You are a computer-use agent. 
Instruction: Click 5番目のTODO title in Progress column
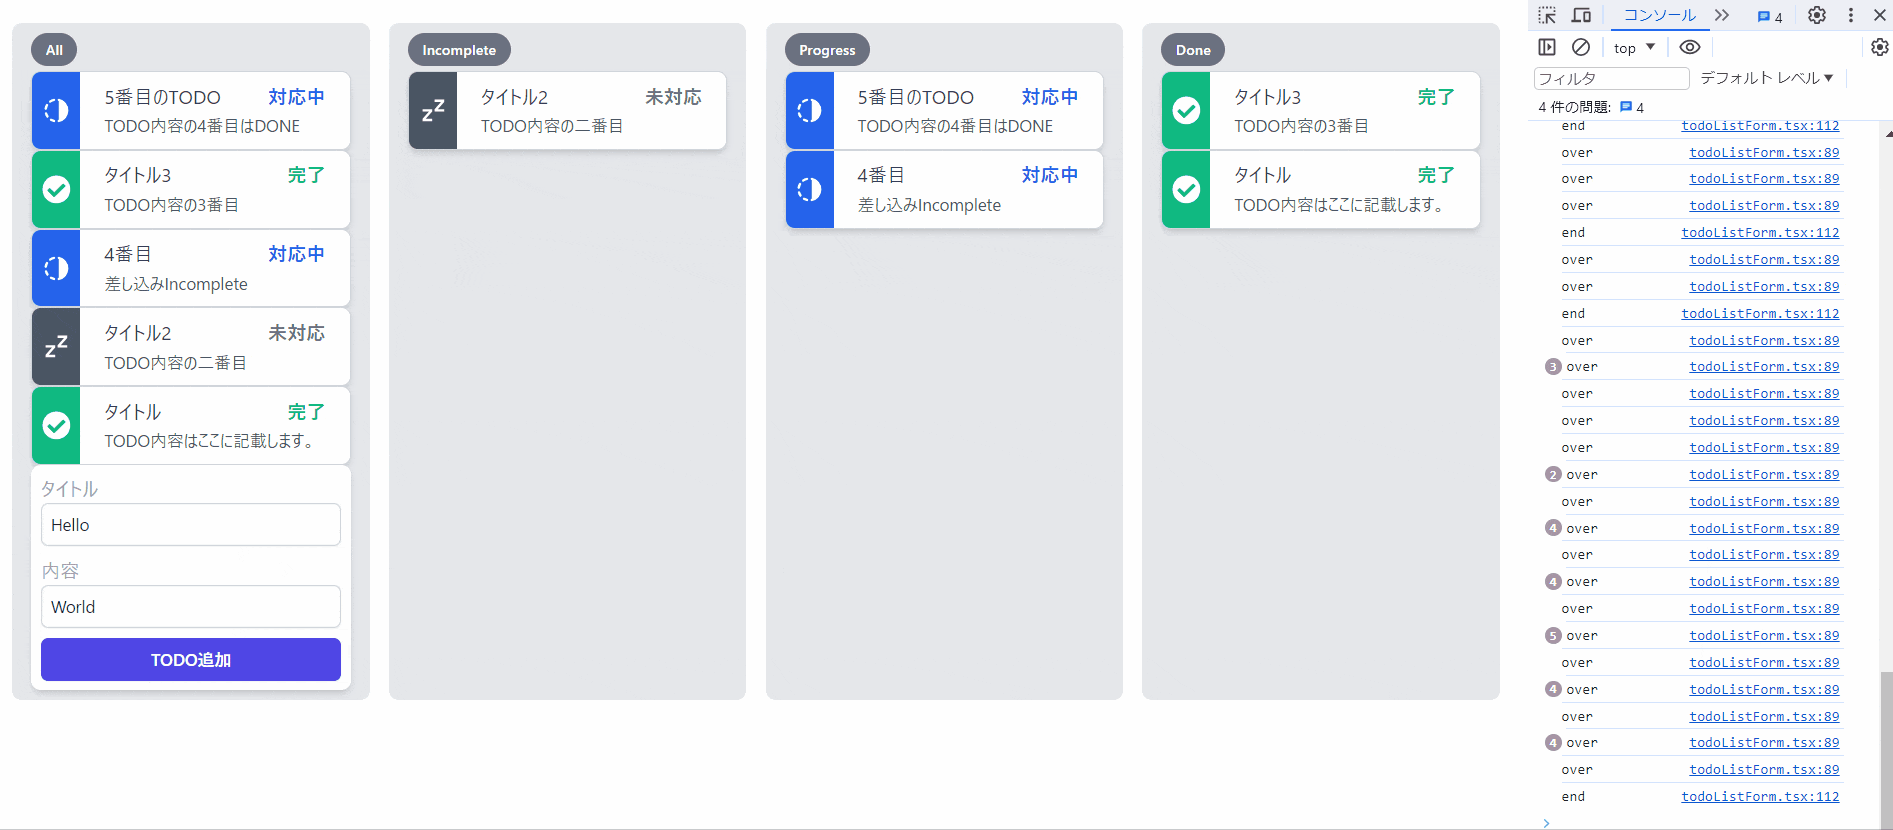[x=915, y=97]
